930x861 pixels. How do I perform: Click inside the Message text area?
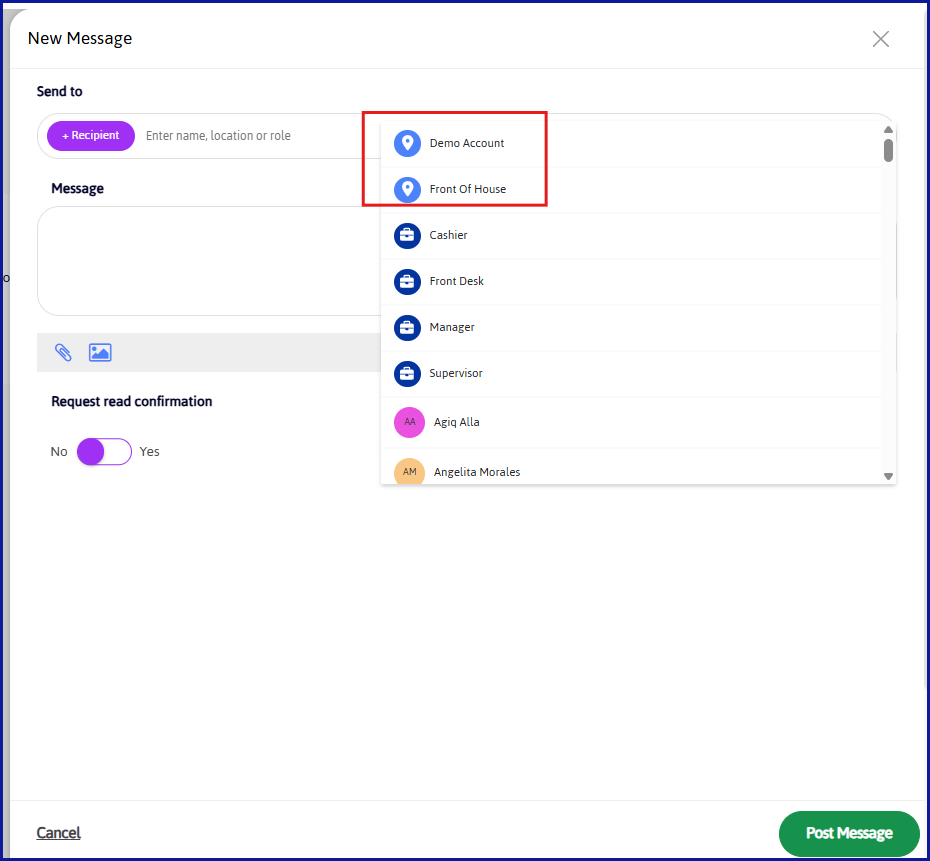(x=209, y=261)
